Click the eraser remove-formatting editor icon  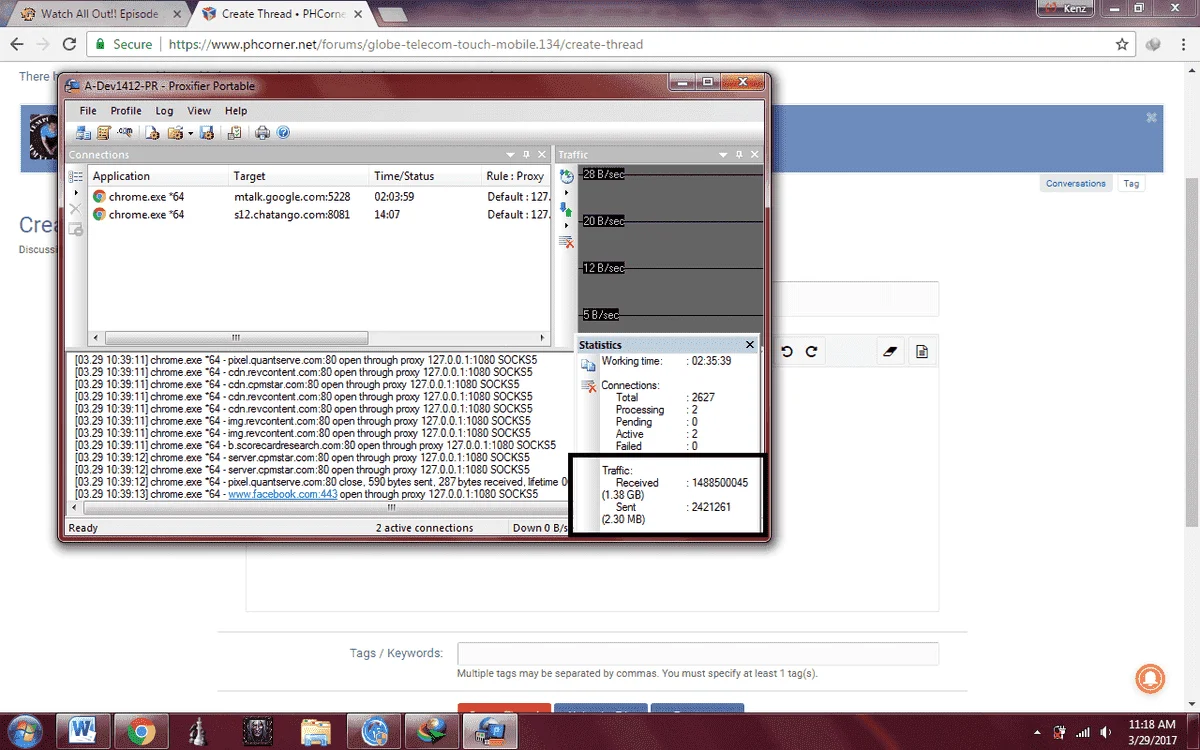889,352
